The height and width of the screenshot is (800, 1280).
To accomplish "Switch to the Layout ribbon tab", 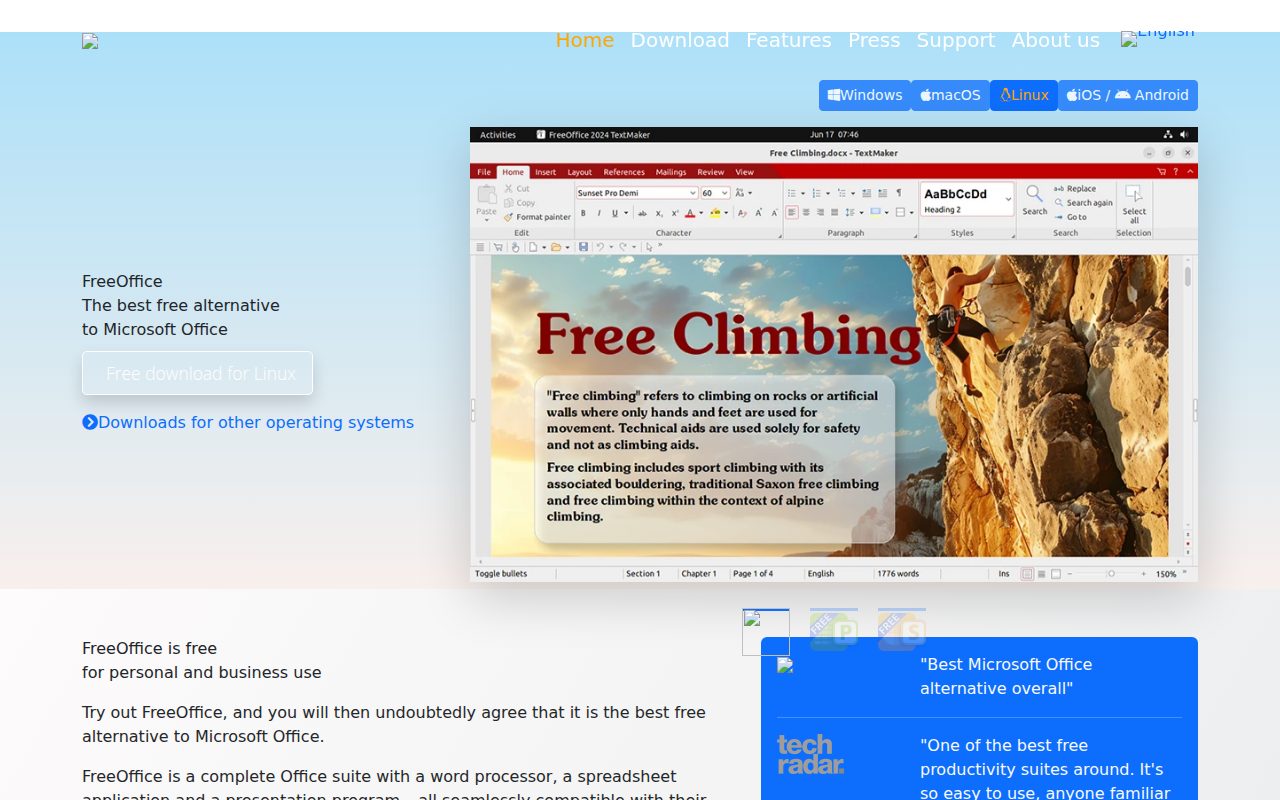I will click(580, 172).
